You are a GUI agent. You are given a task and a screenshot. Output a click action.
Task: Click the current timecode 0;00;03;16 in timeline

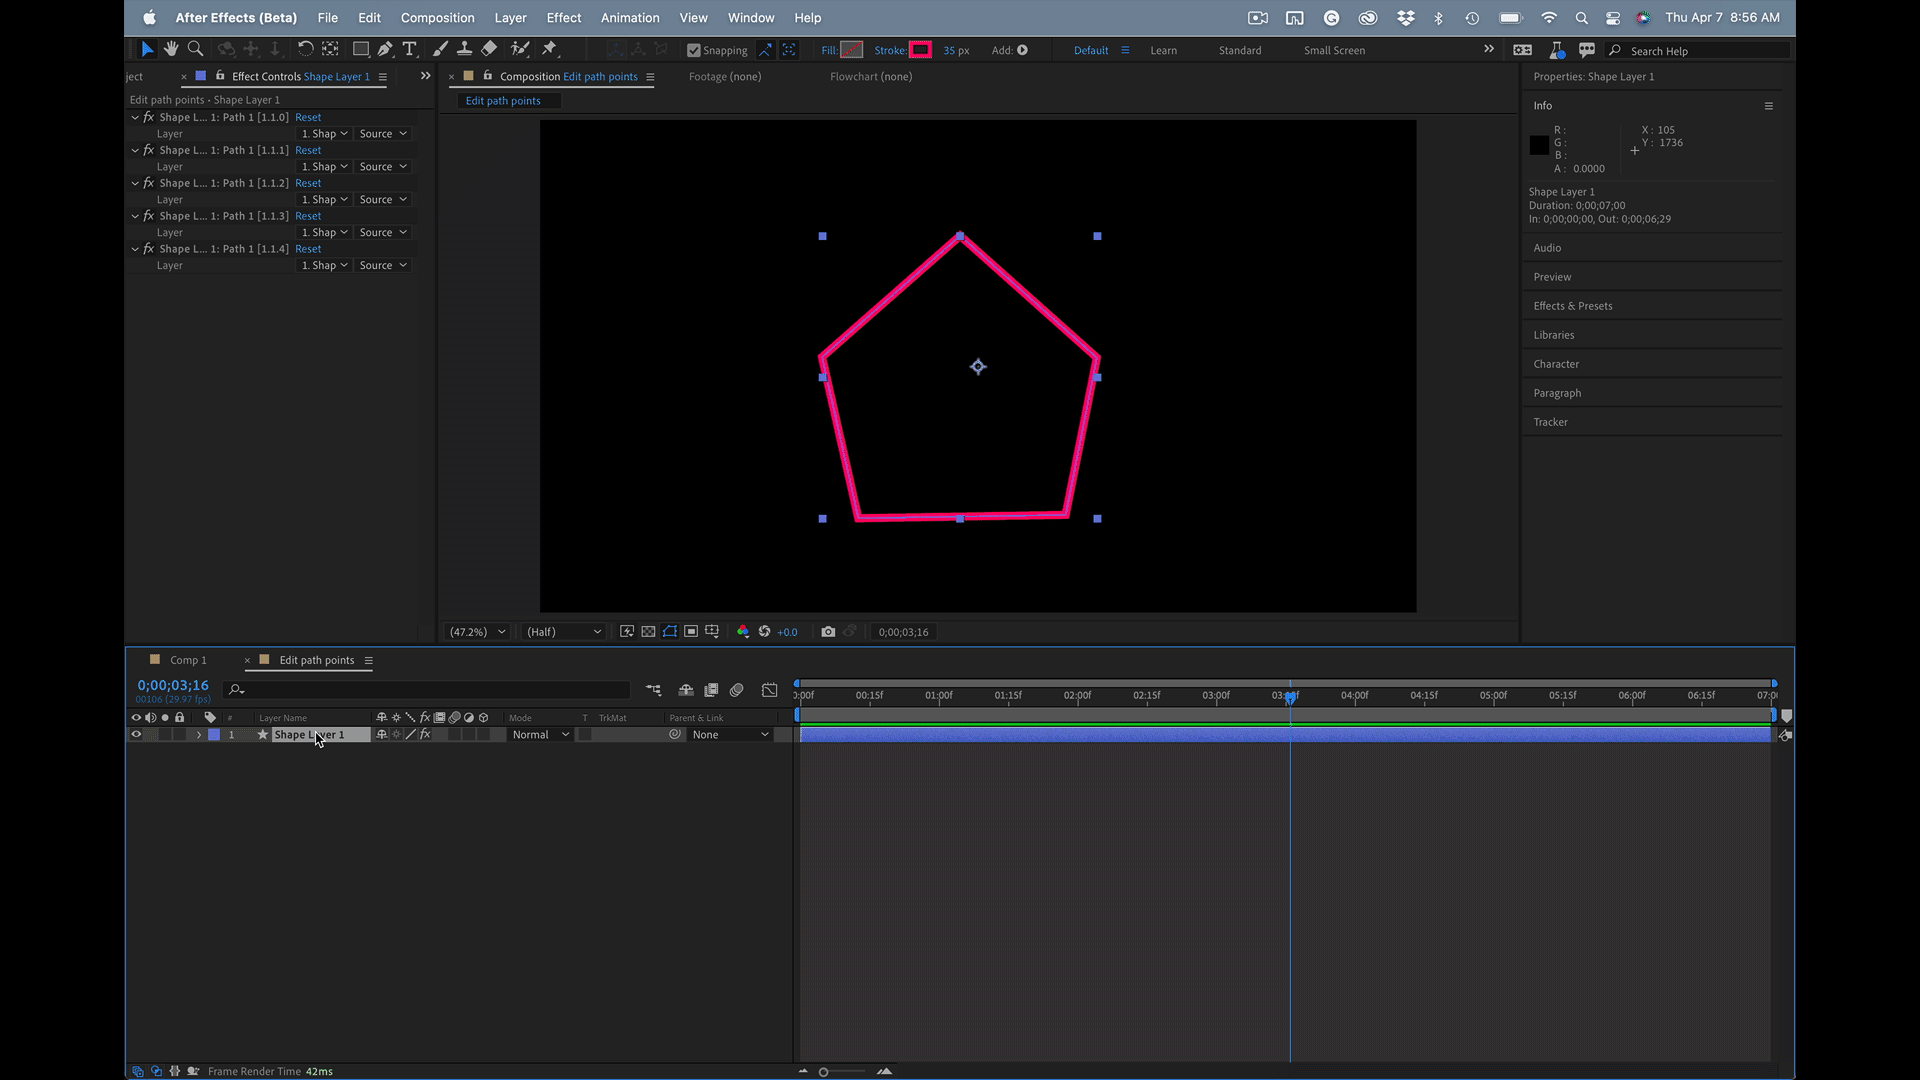173,685
